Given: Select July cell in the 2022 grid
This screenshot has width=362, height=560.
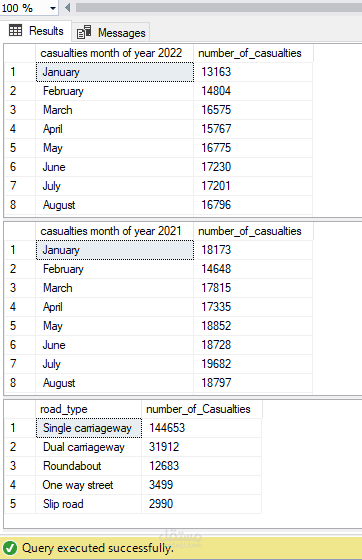Looking at the screenshot, I should click(x=114, y=186).
